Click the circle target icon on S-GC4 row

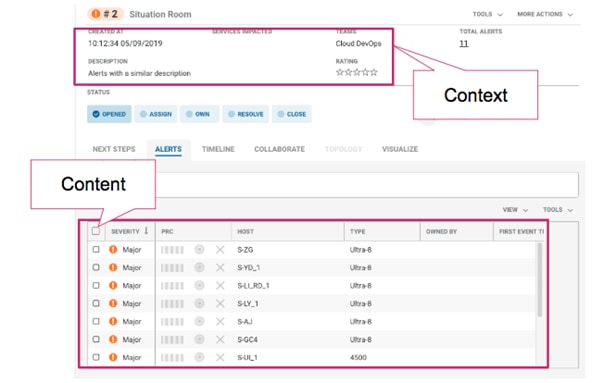coord(199,339)
